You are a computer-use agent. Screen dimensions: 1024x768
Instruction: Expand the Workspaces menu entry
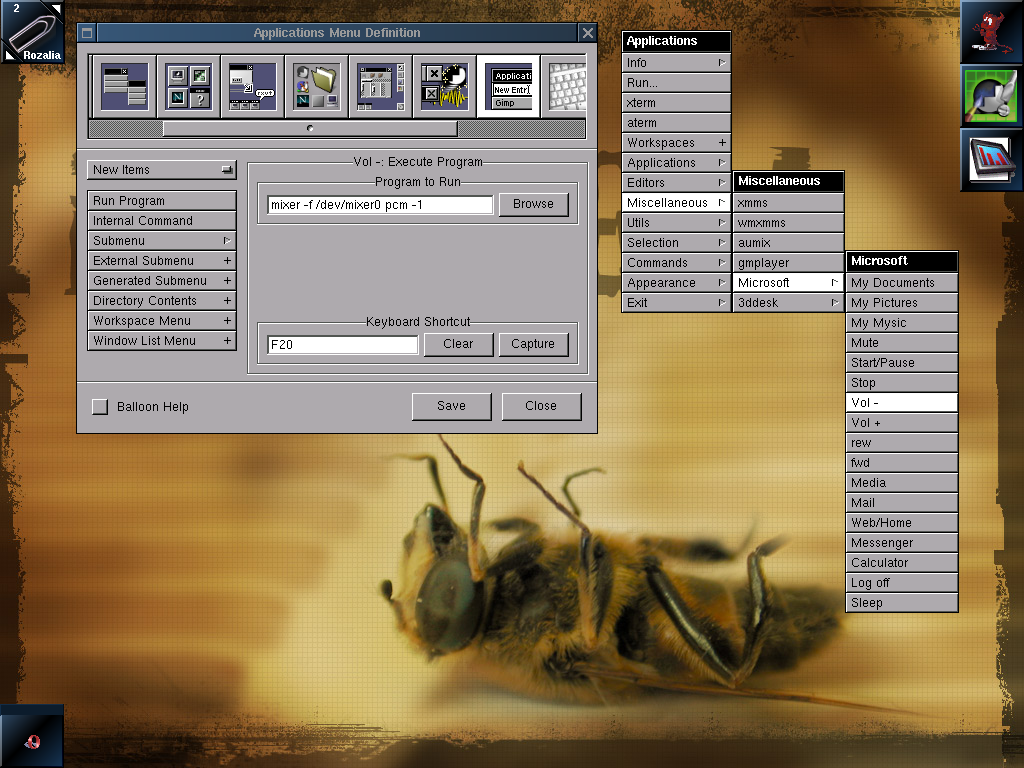(x=675, y=143)
